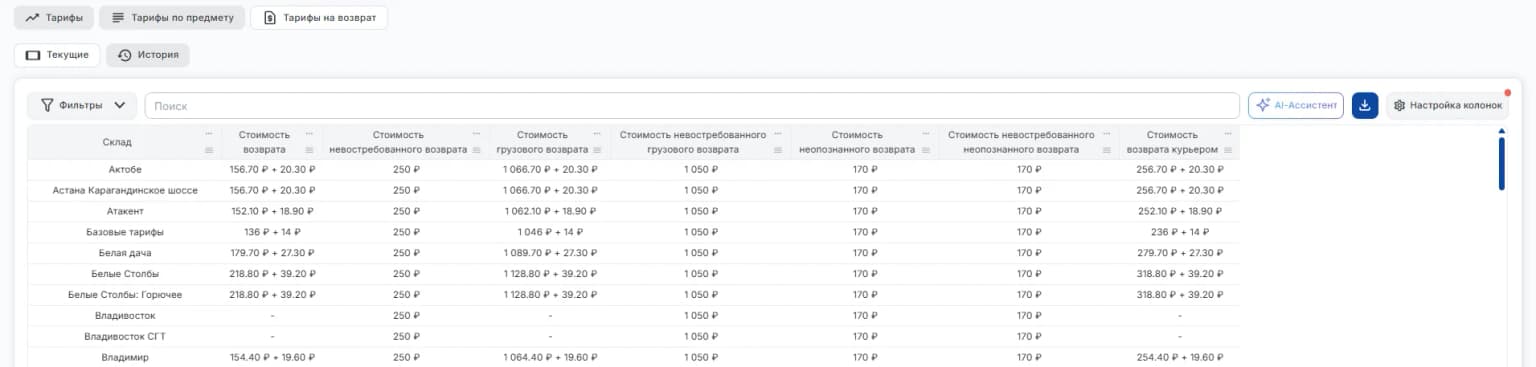Click the hamburger icon in Склад column header
The height and width of the screenshot is (367, 1536).
pos(209,150)
